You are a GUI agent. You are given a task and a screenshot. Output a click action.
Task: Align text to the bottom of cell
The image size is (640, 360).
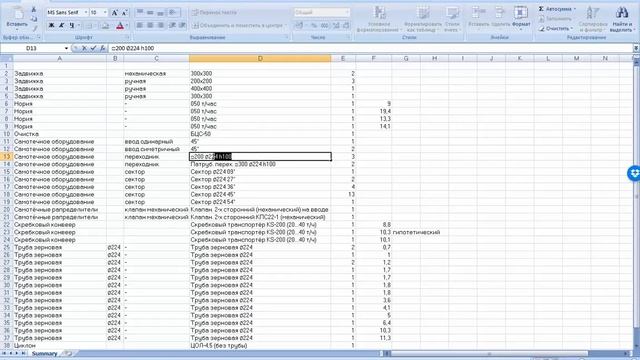pyautogui.click(x=160, y=13)
